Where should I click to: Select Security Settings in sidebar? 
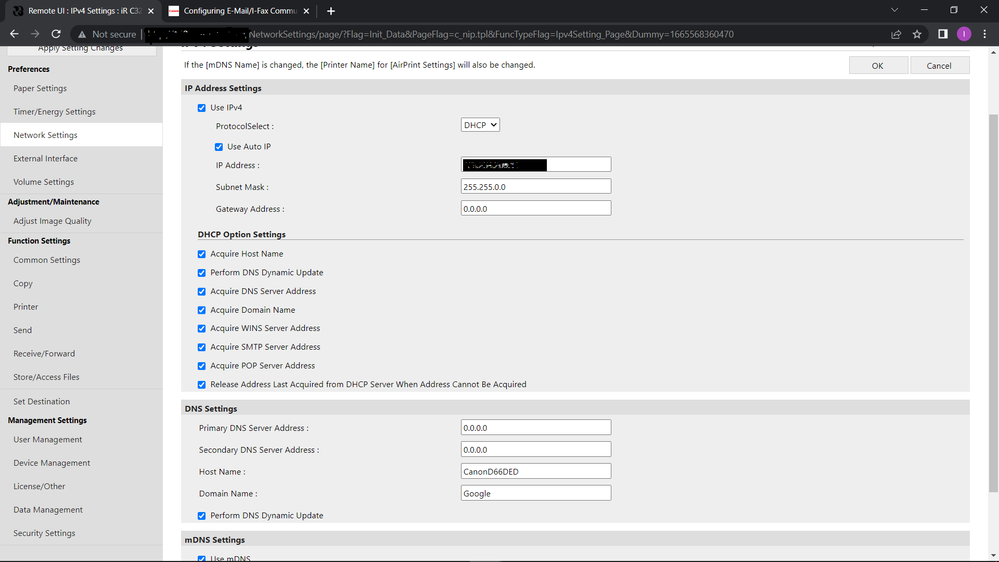pyautogui.click(x=44, y=533)
